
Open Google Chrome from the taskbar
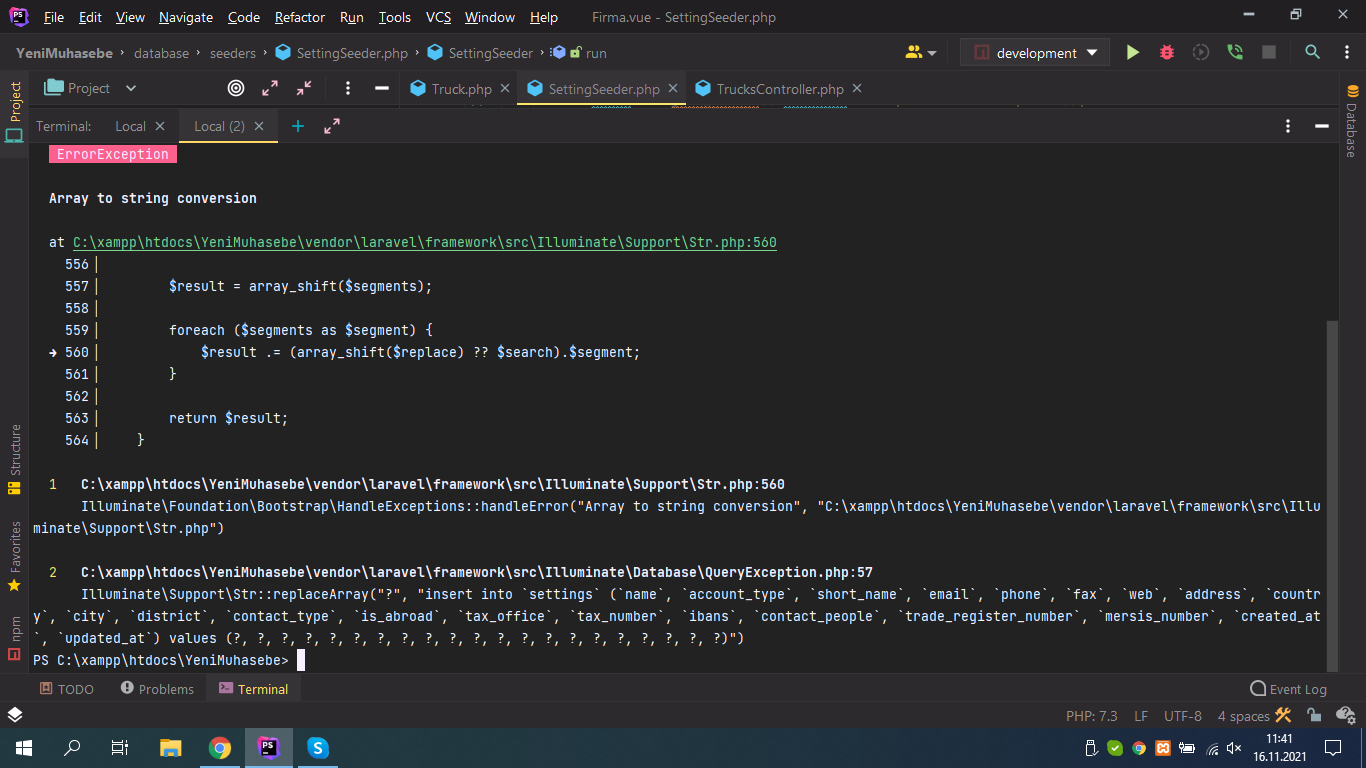coord(220,747)
